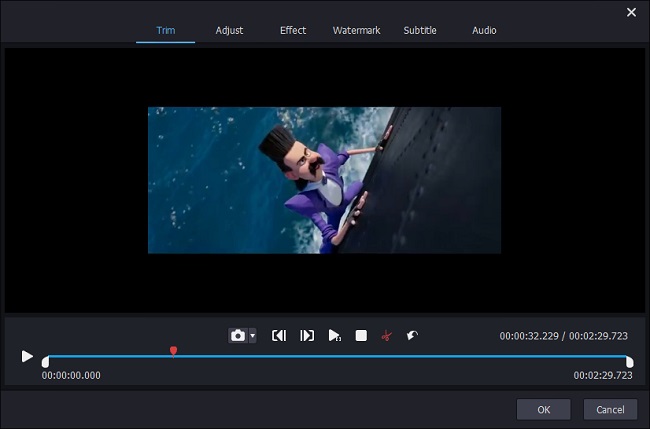Open the Effect tab
The width and height of the screenshot is (650, 429).
click(x=293, y=30)
